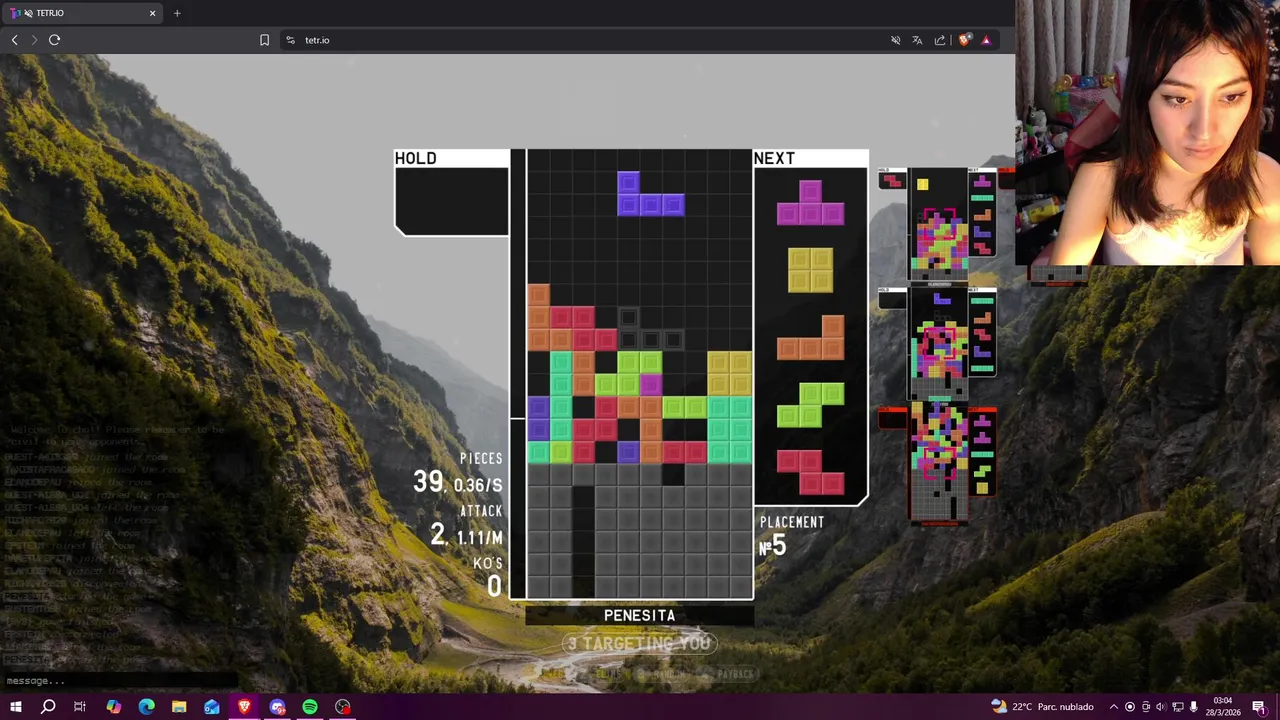The image size is (1280, 720).
Task: Expand hidden system tray icons
Action: (x=1113, y=707)
